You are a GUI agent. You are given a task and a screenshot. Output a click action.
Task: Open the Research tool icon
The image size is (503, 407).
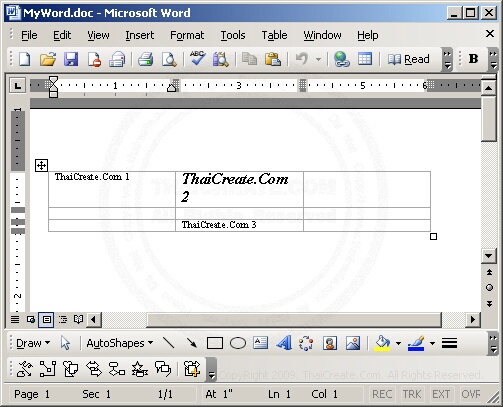pyautogui.click(x=221, y=60)
